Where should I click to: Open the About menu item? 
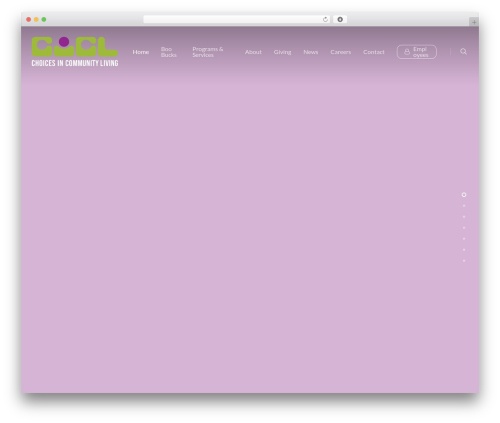(x=253, y=52)
